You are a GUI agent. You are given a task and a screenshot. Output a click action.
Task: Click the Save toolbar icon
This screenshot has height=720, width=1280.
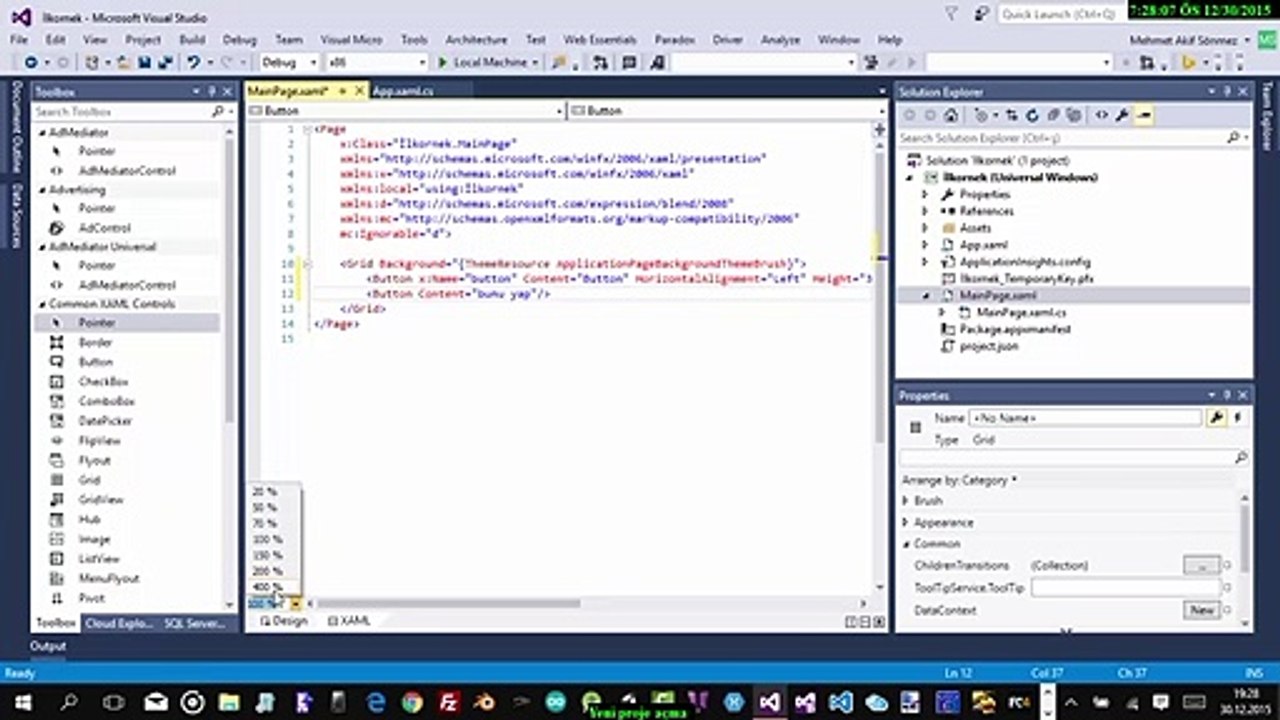tap(144, 62)
